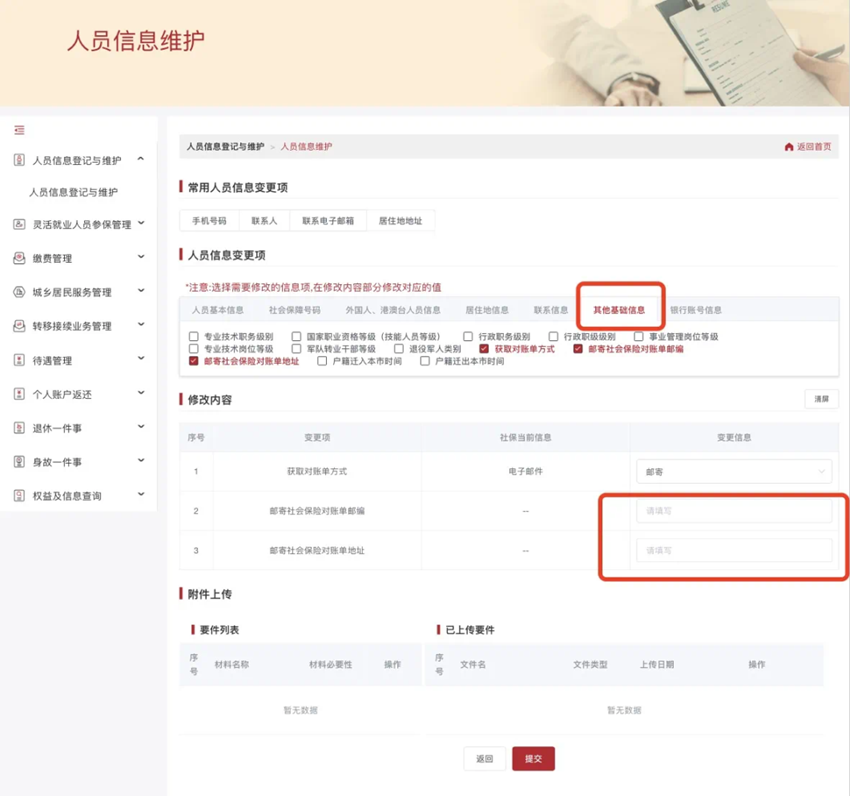
Task: Click the 灵活就业人员参保管理 sidebar icon
Action: (19, 224)
